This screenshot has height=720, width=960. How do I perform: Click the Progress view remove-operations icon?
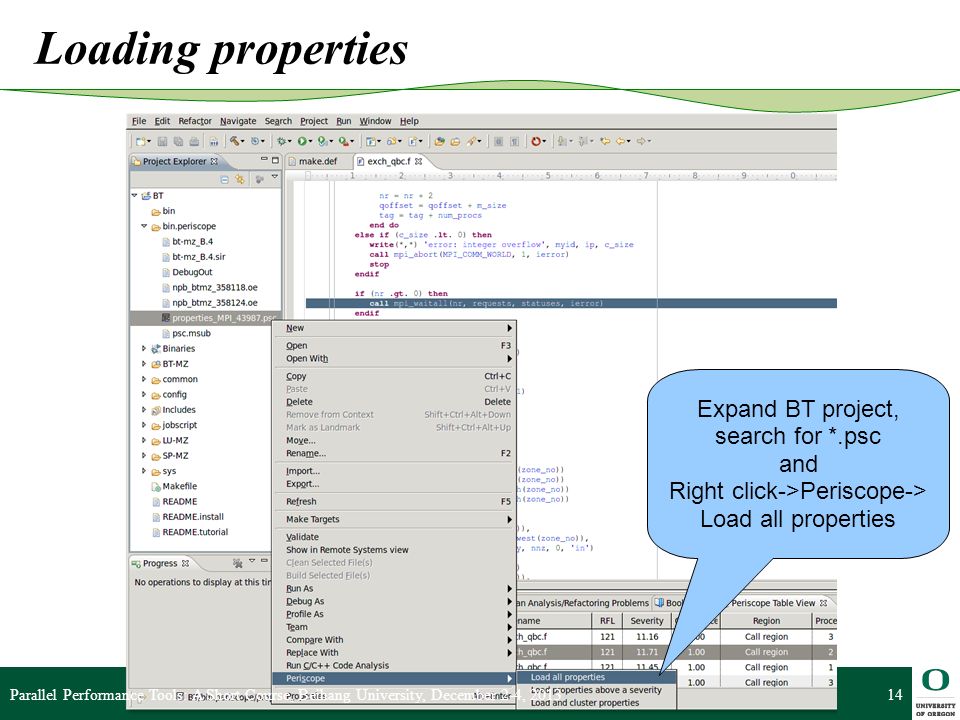tap(238, 563)
